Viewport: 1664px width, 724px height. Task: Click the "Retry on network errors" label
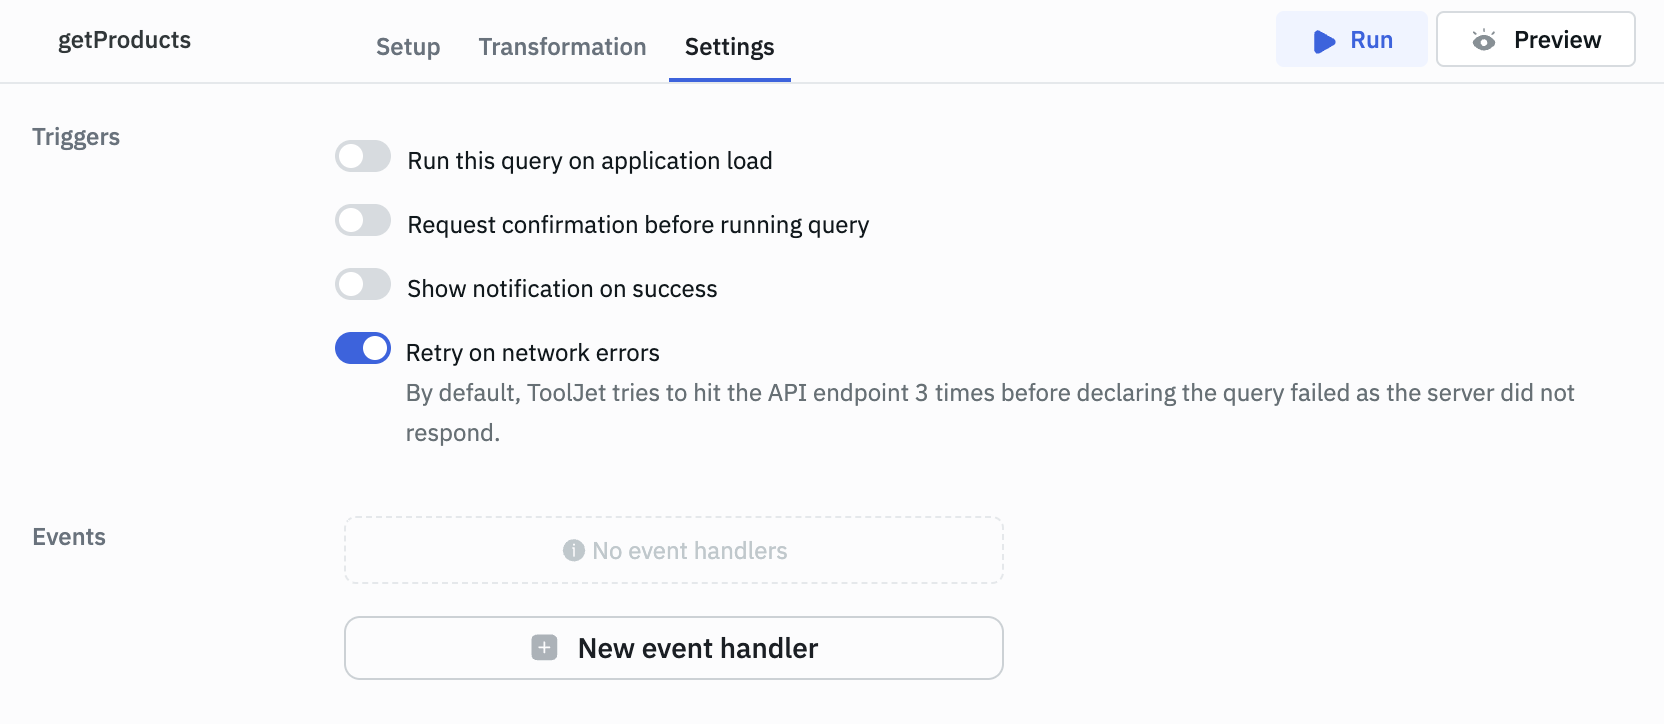(x=533, y=353)
